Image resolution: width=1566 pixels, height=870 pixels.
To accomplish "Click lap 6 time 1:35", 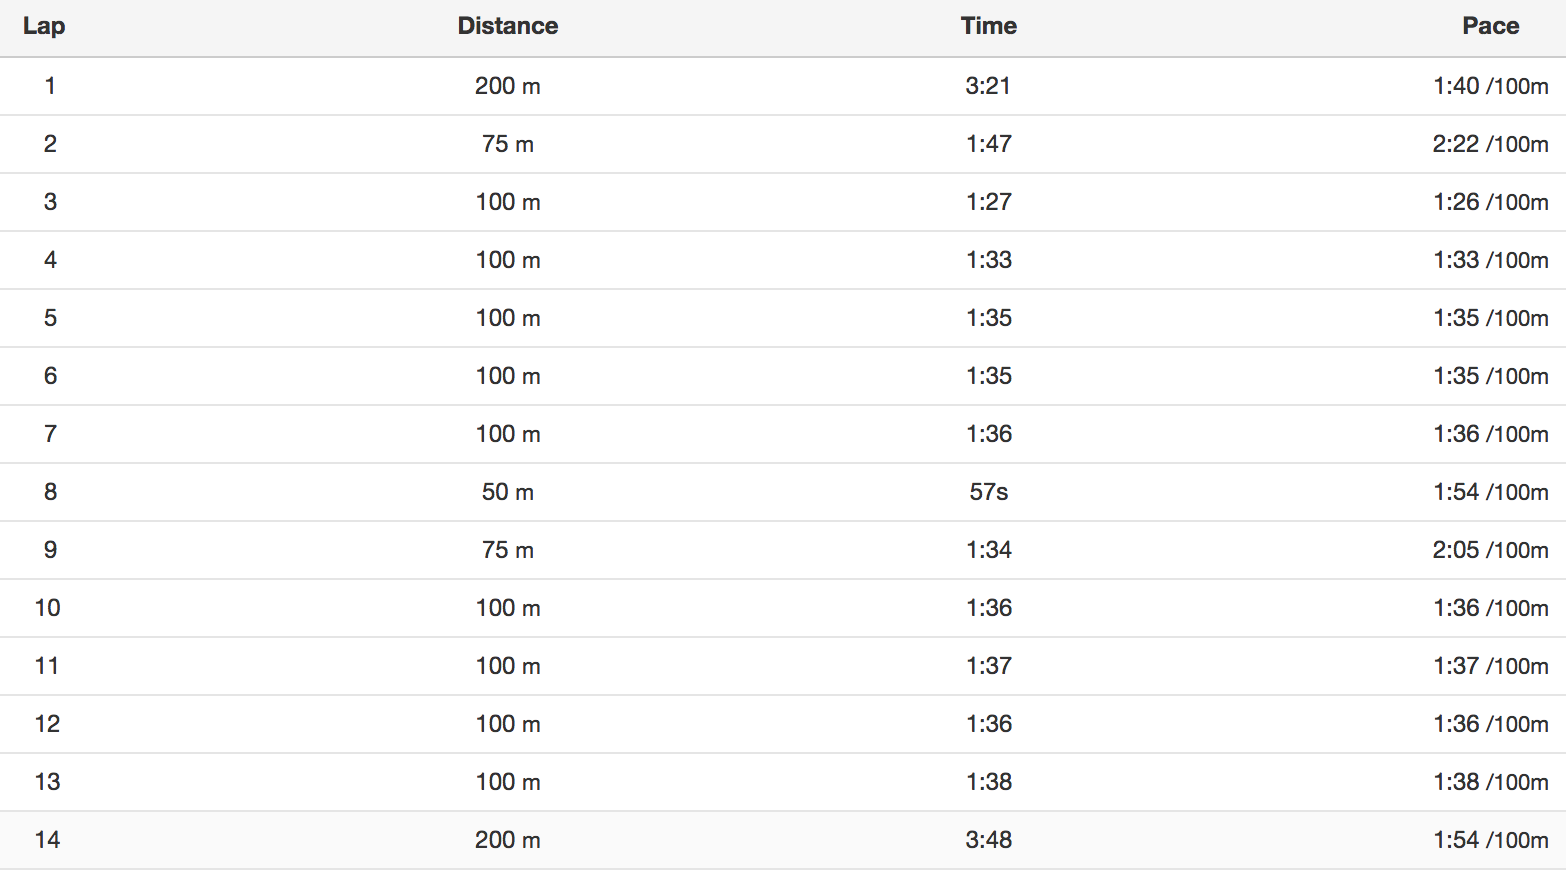I will [989, 376].
